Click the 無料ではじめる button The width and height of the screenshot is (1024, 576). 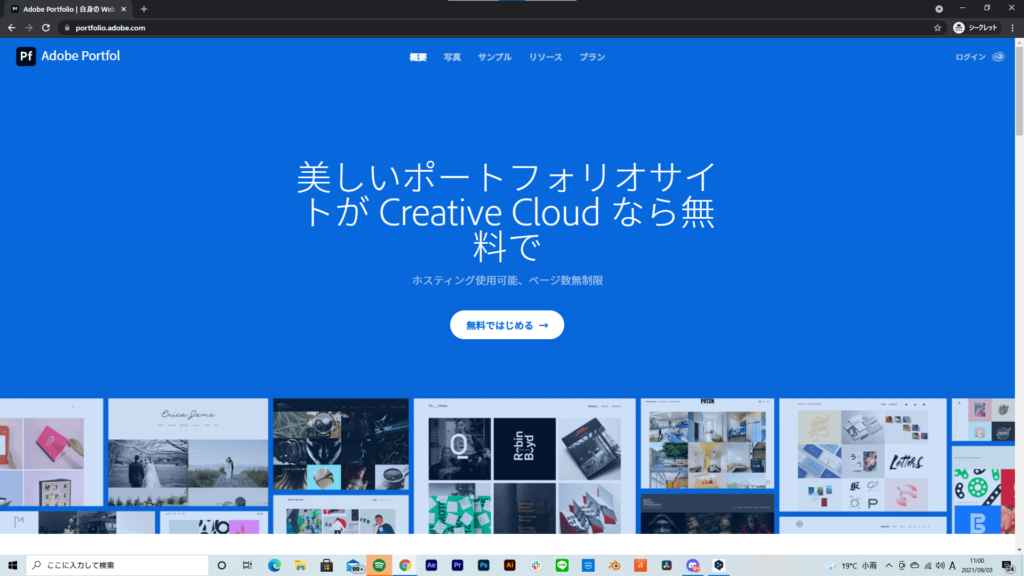pyautogui.click(x=507, y=325)
